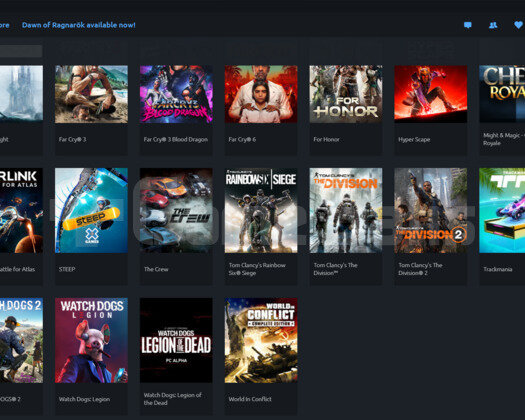Select The Division cover art
Viewport: 525px width, 420px height.
[346, 210]
